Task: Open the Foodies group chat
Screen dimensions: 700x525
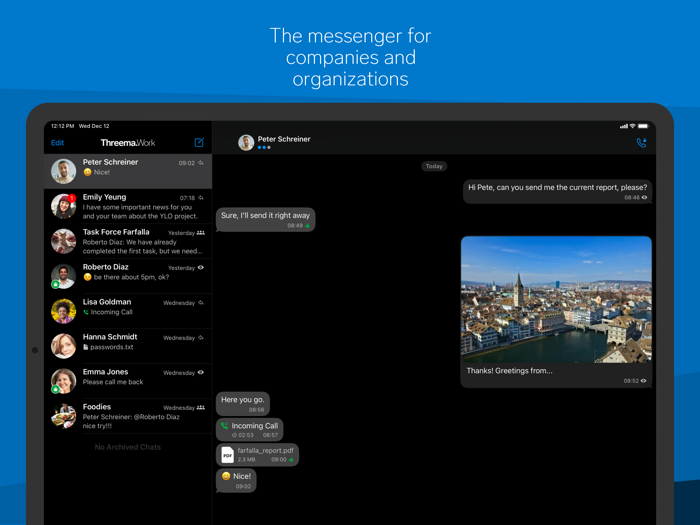Action: click(x=128, y=416)
